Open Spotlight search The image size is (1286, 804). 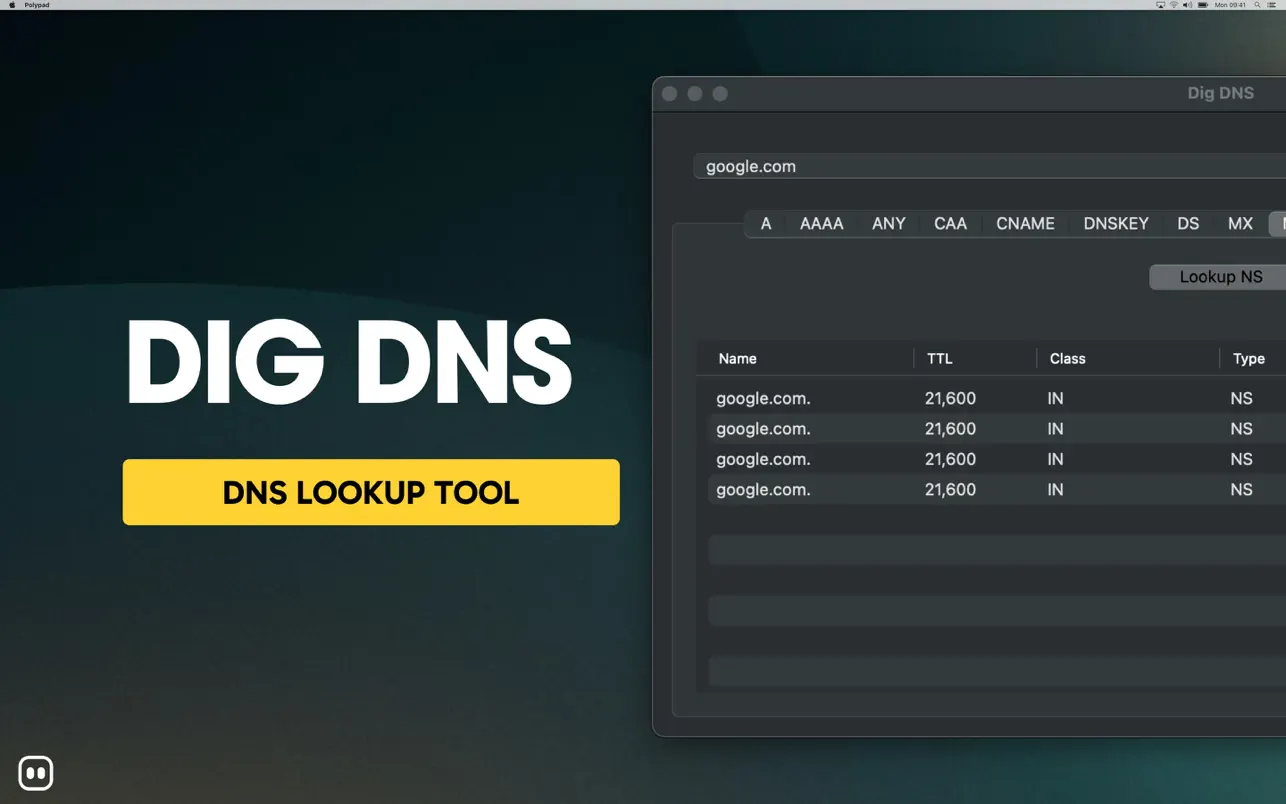(1257, 4)
